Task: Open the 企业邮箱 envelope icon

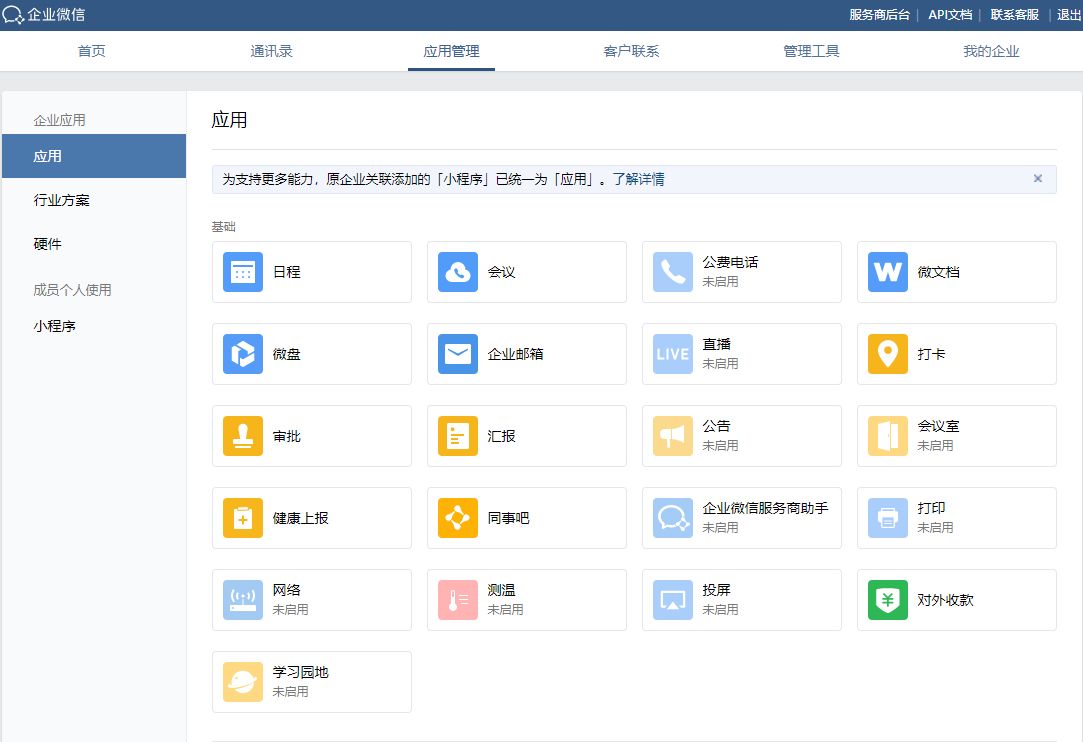Action: (x=458, y=354)
